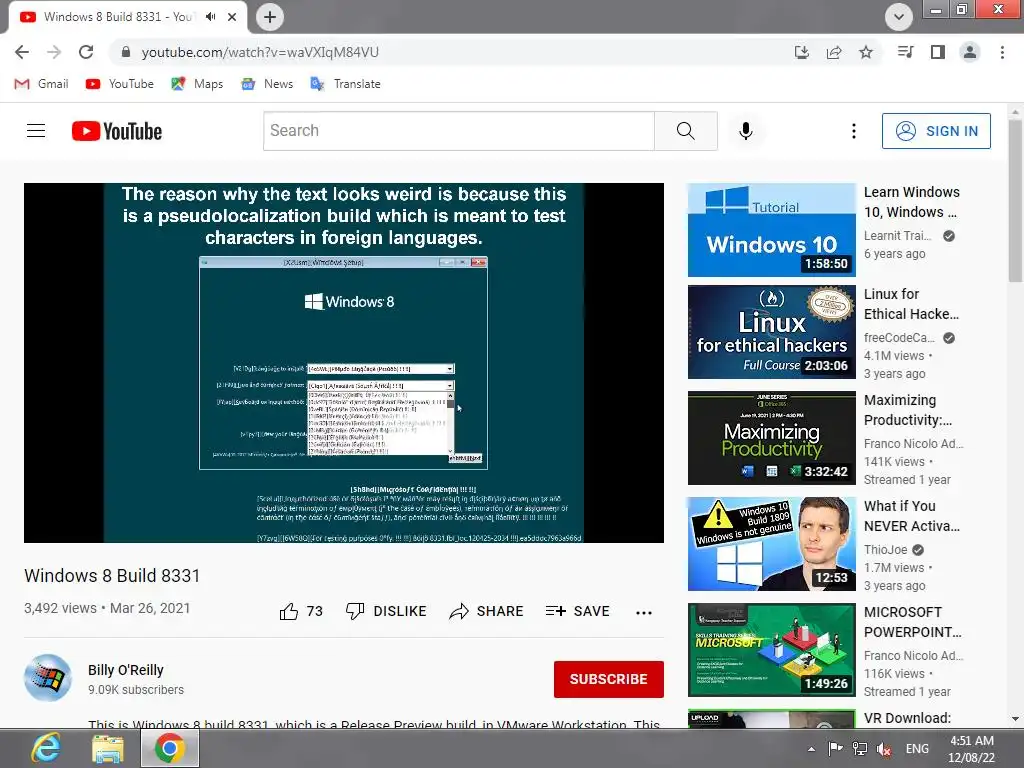Close the Windows 8 Build 8331 tab
Screen dimensions: 1024x768
tap(232, 17)
